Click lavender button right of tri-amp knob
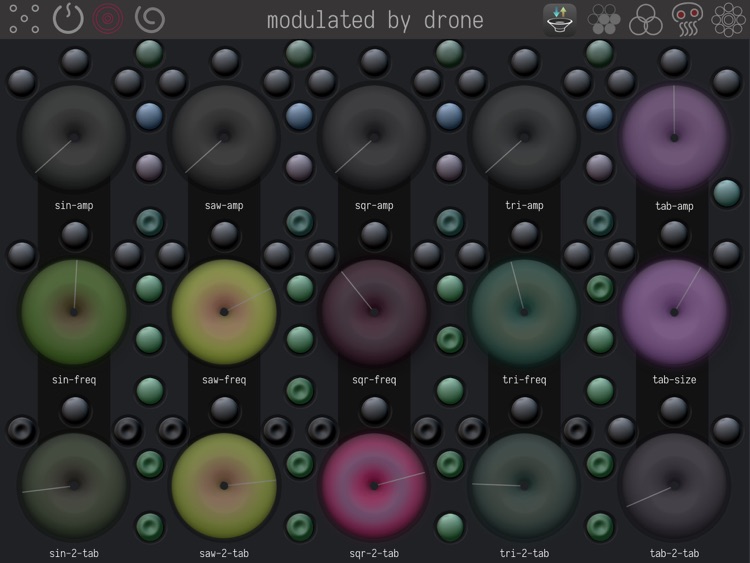The height and width of the screenshot is (563, 750). coord(600,167)
